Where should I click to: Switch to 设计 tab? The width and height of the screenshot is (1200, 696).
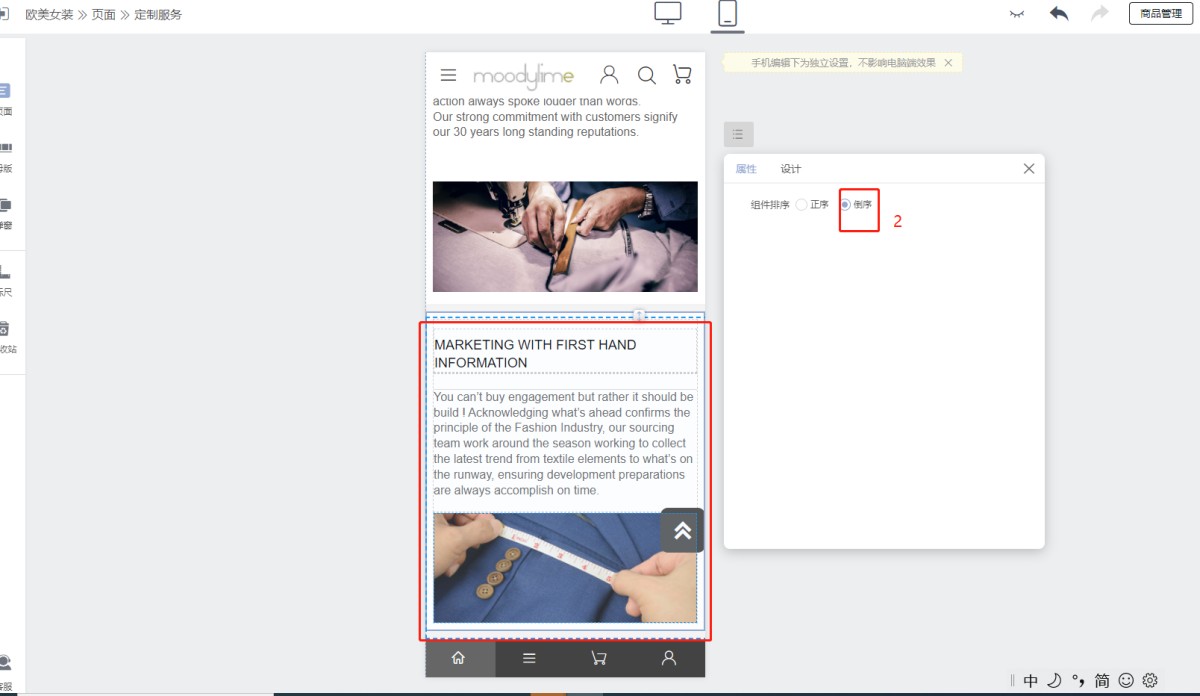coord(791,169)
